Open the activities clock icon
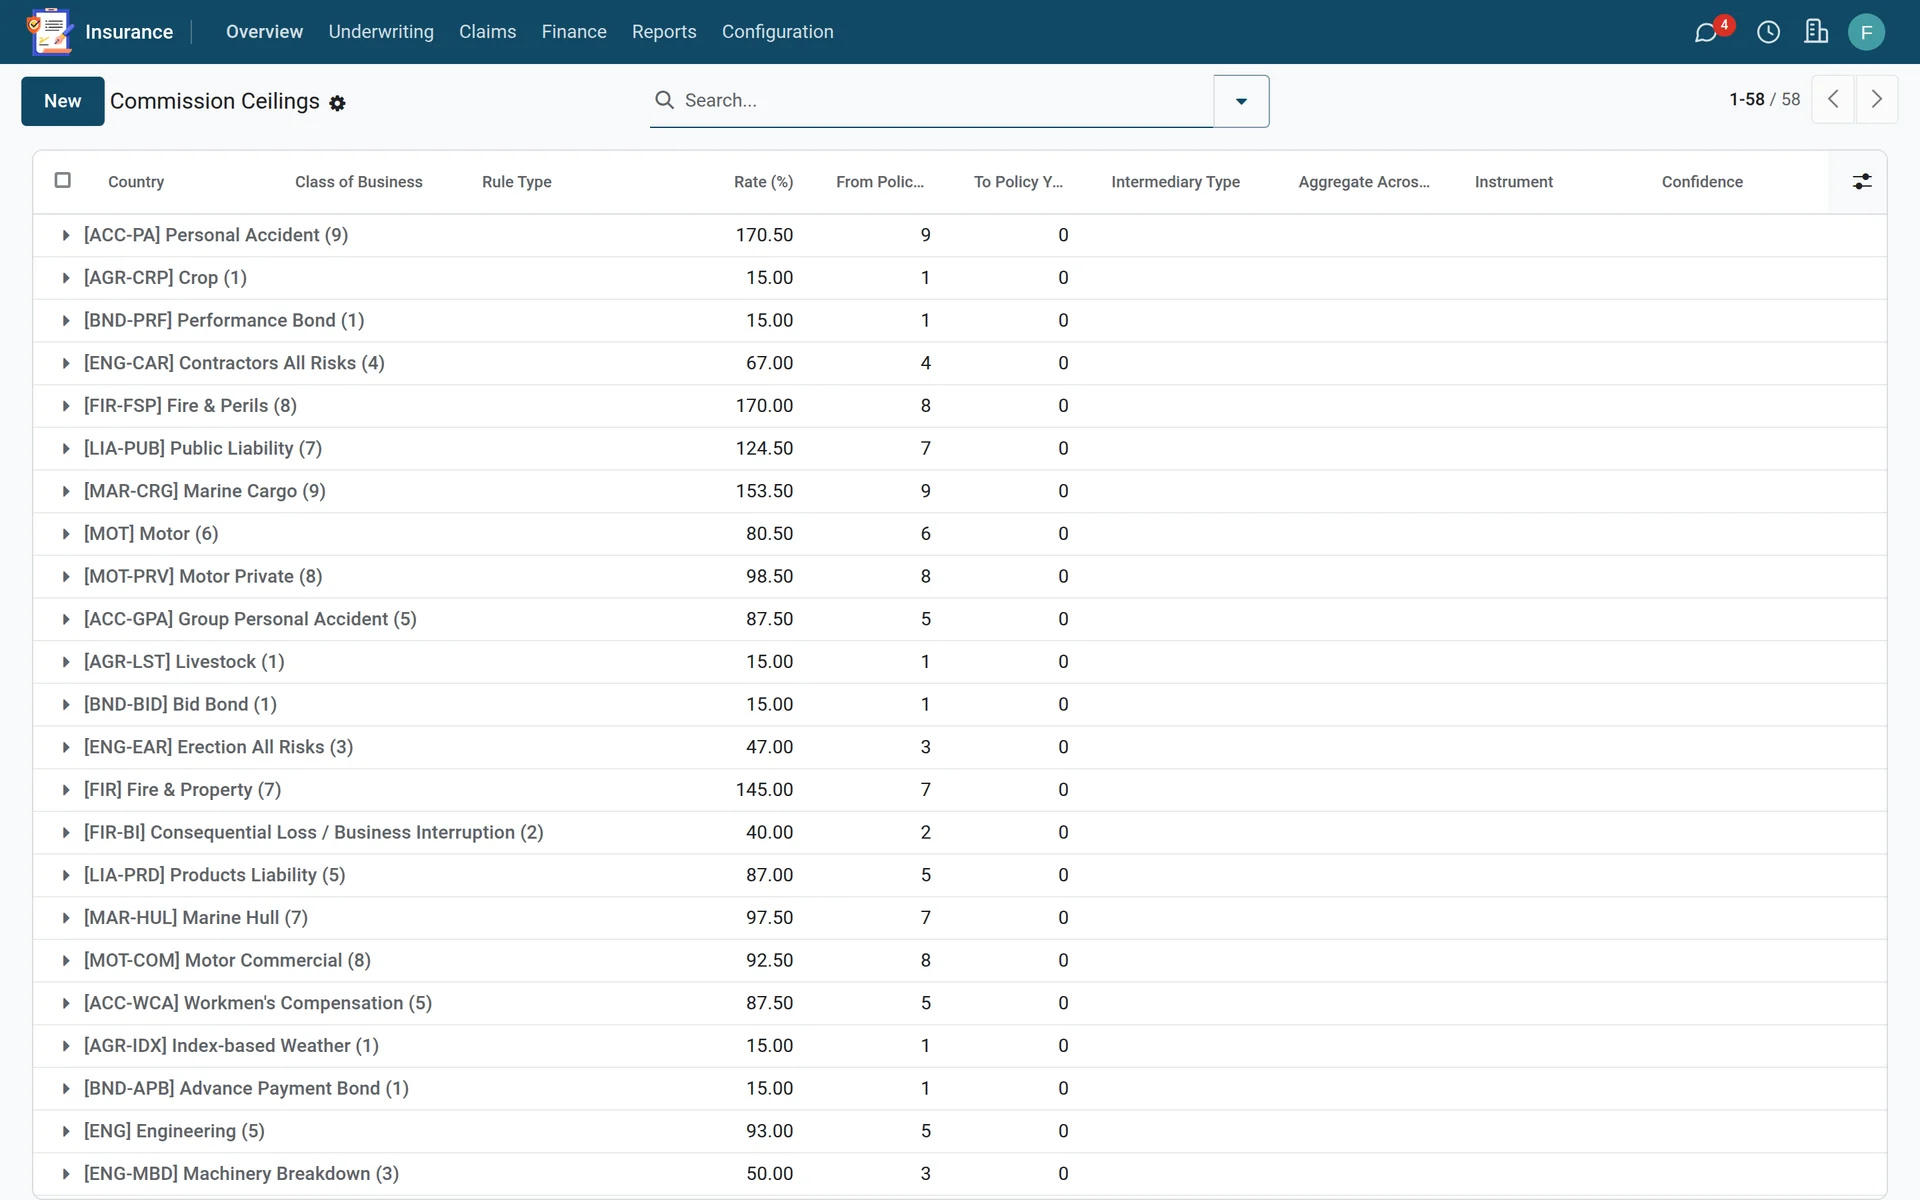 pos(1768,32)
